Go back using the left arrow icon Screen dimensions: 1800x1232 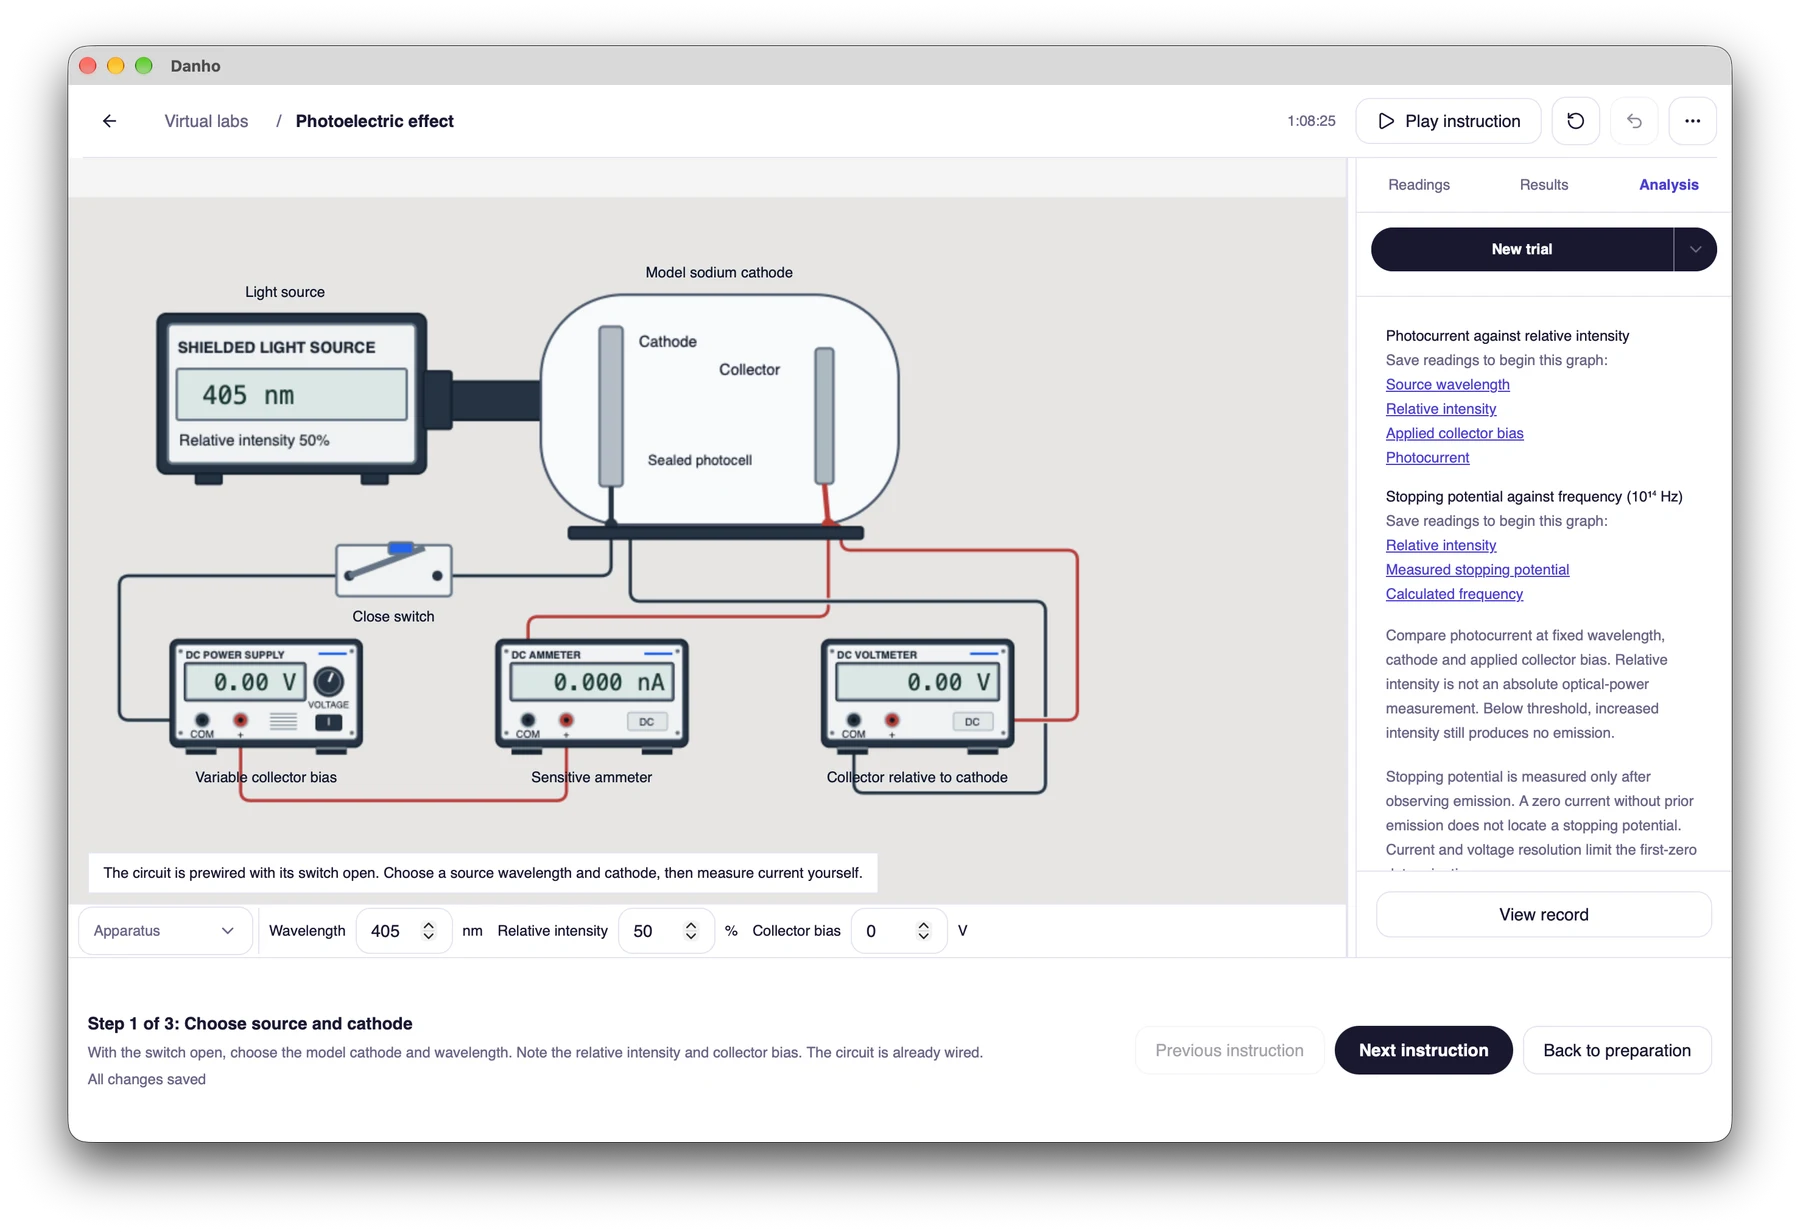(110, 121)
